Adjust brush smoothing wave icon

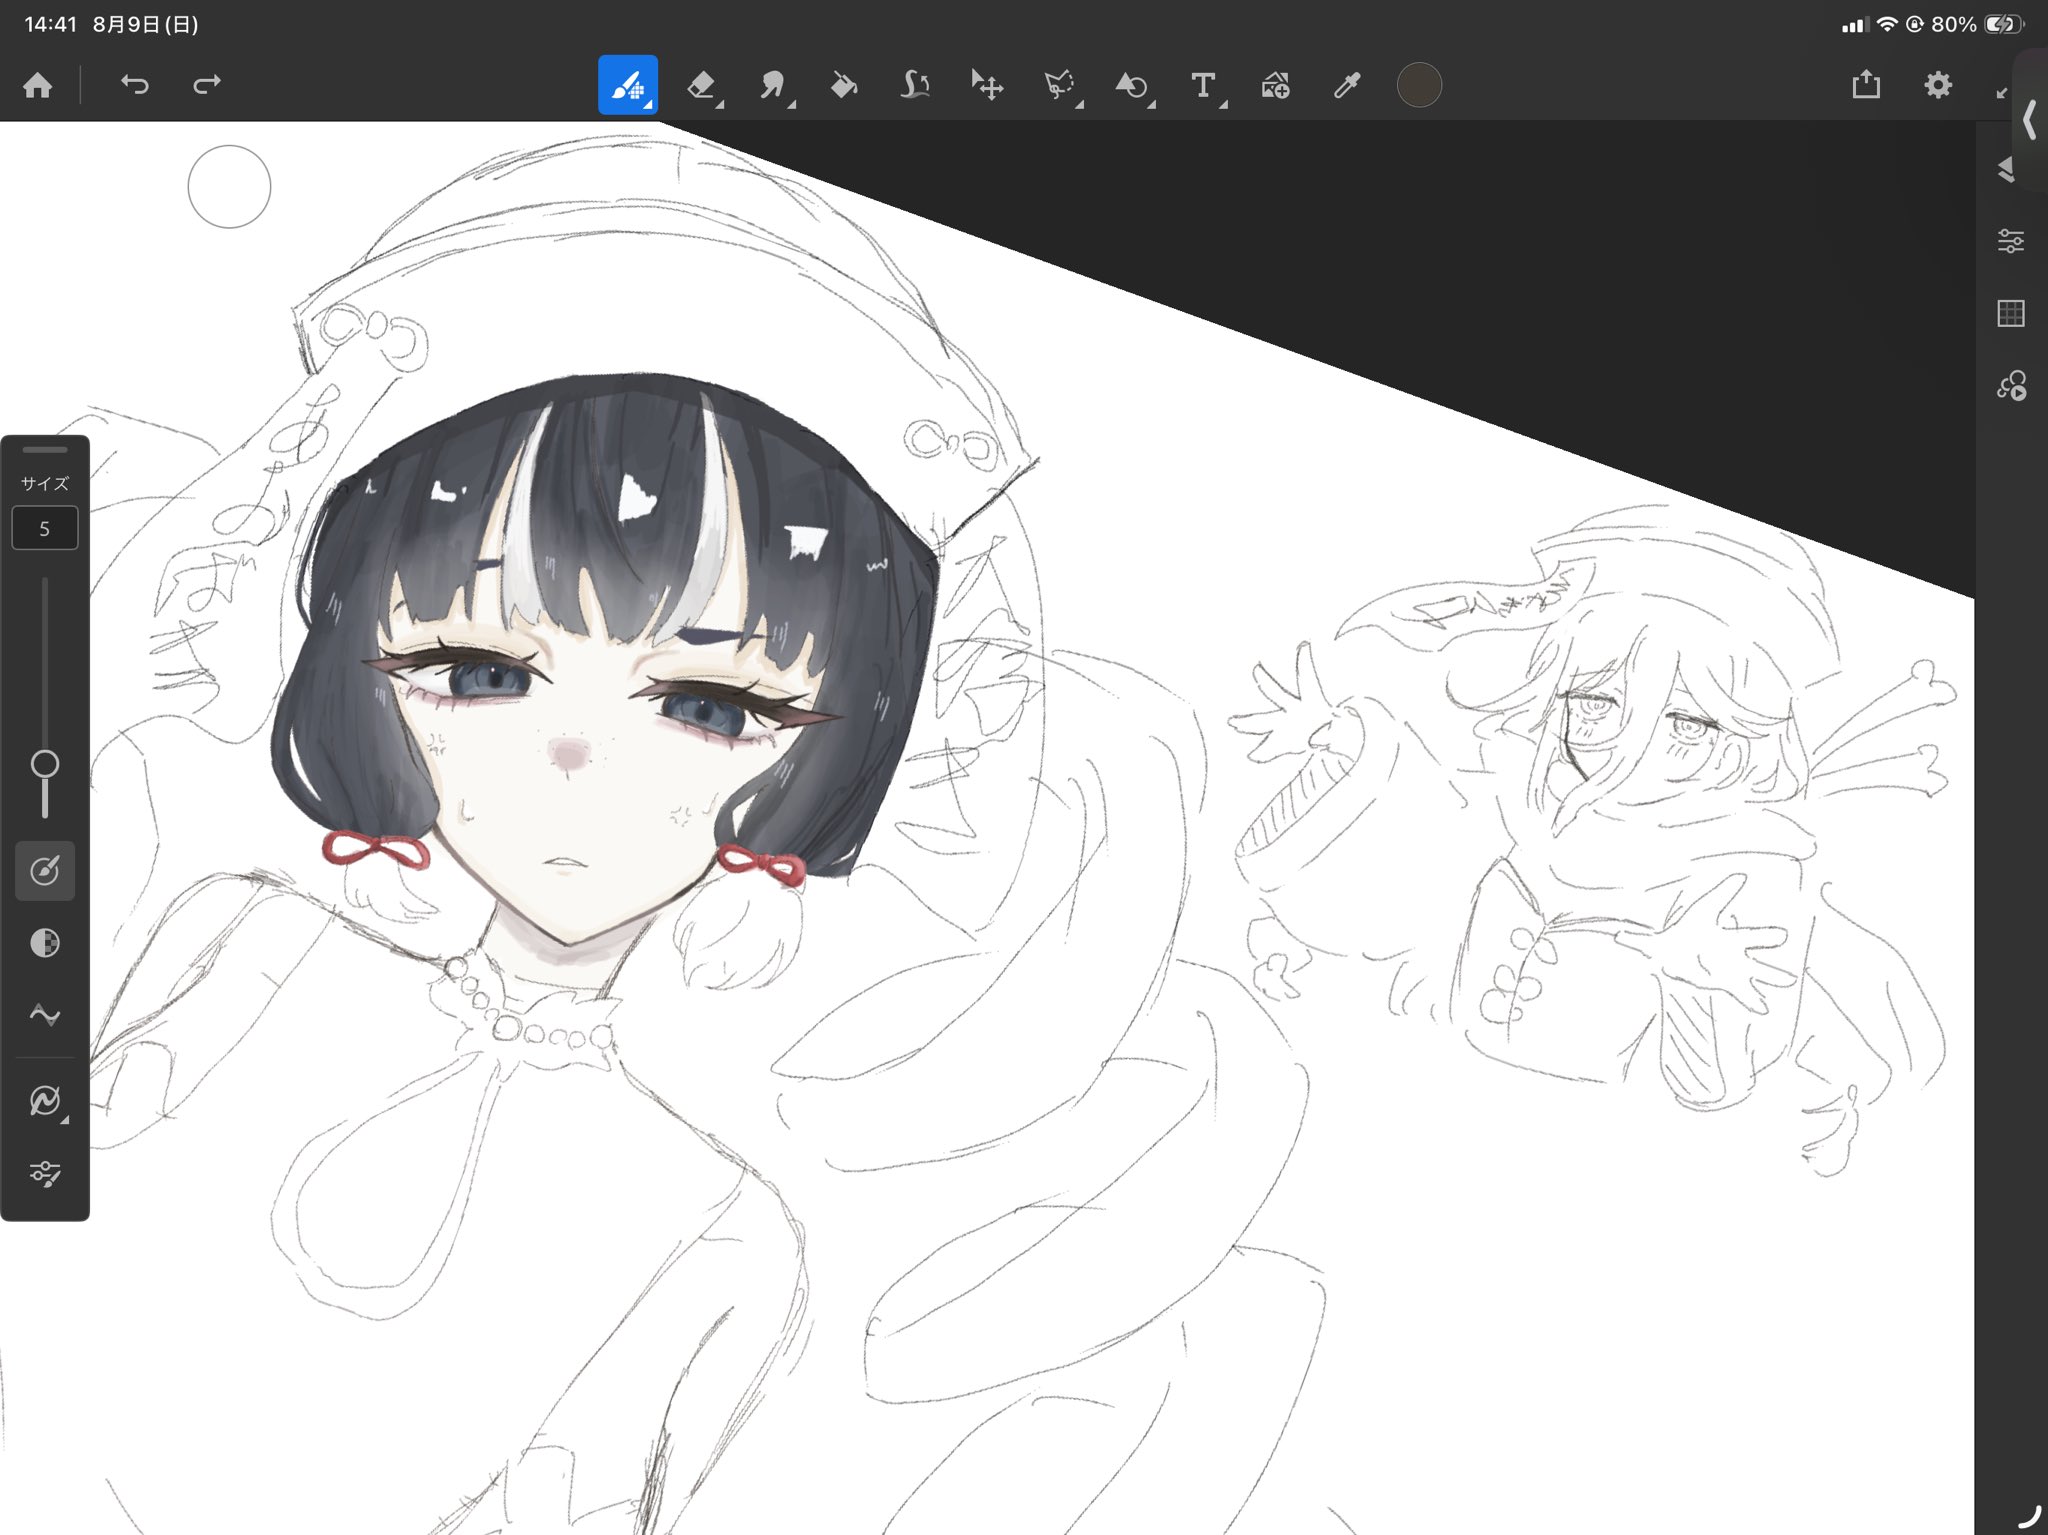point(45,1015)
